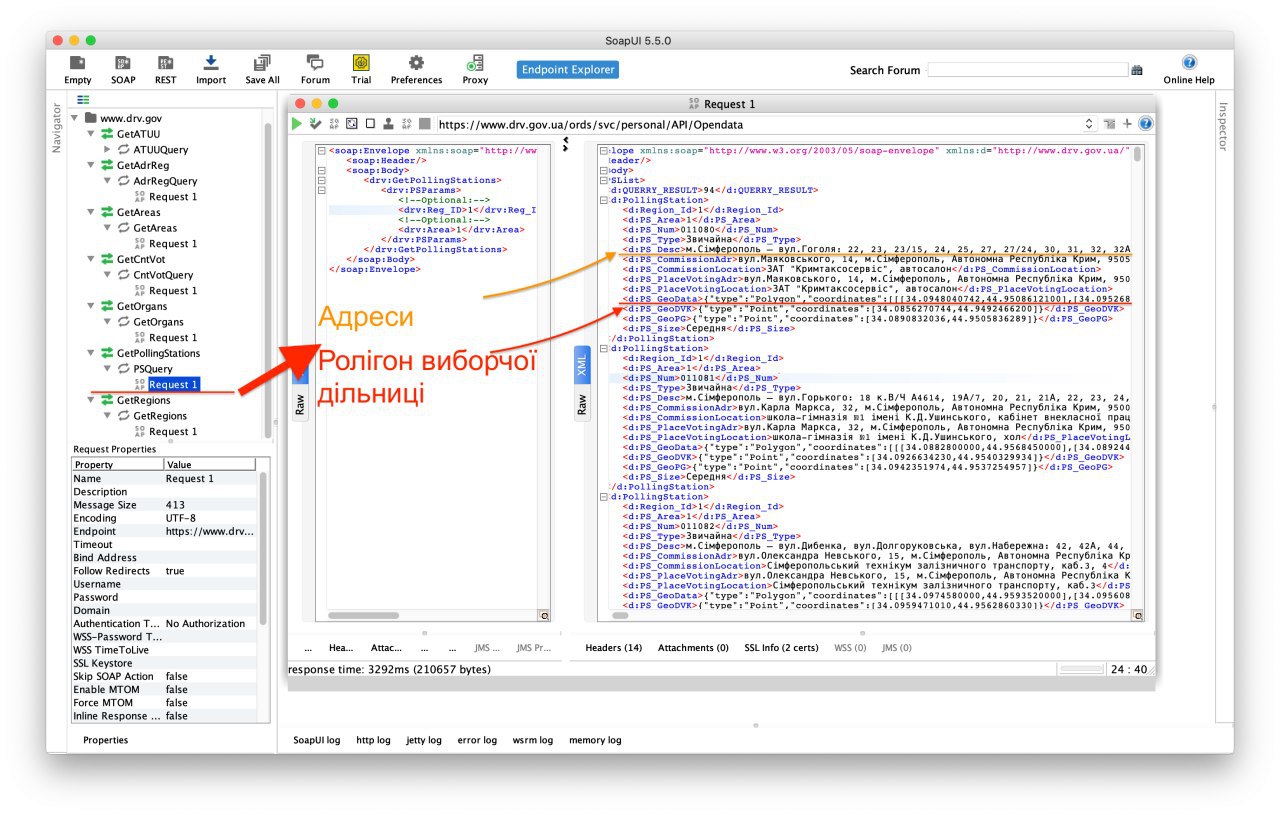The image size is (1280, 815).
Task: Click the find icon below the request editor
Action: tap(545, 616)
